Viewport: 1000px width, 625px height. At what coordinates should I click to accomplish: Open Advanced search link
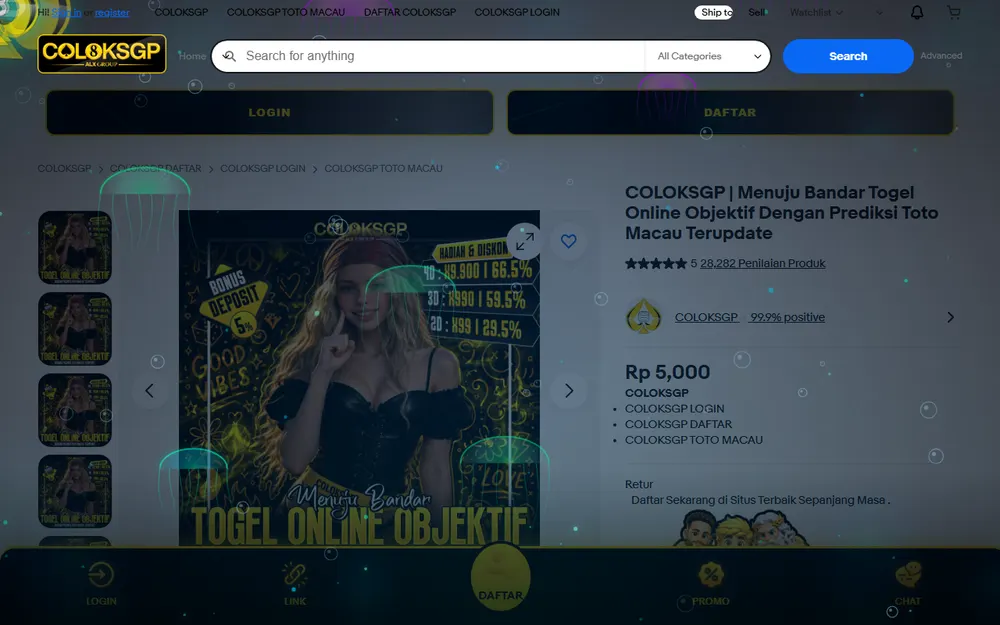[941, 56]
